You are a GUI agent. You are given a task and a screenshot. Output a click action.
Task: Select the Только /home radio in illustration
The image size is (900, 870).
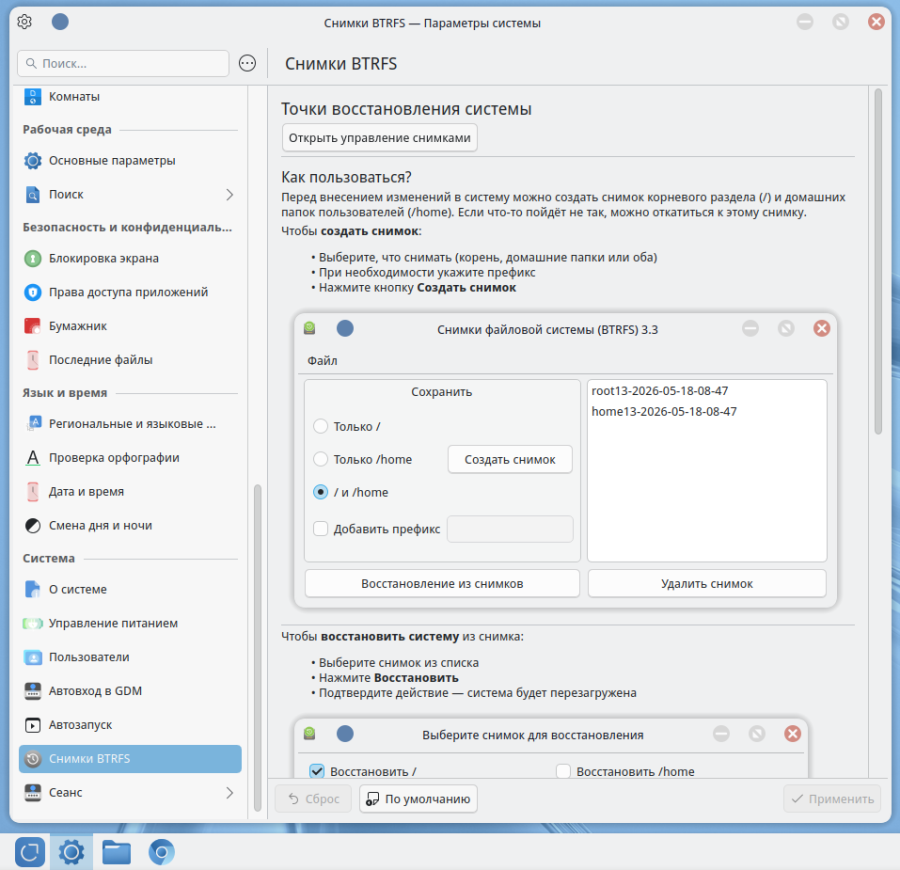[x=320, y=459]
